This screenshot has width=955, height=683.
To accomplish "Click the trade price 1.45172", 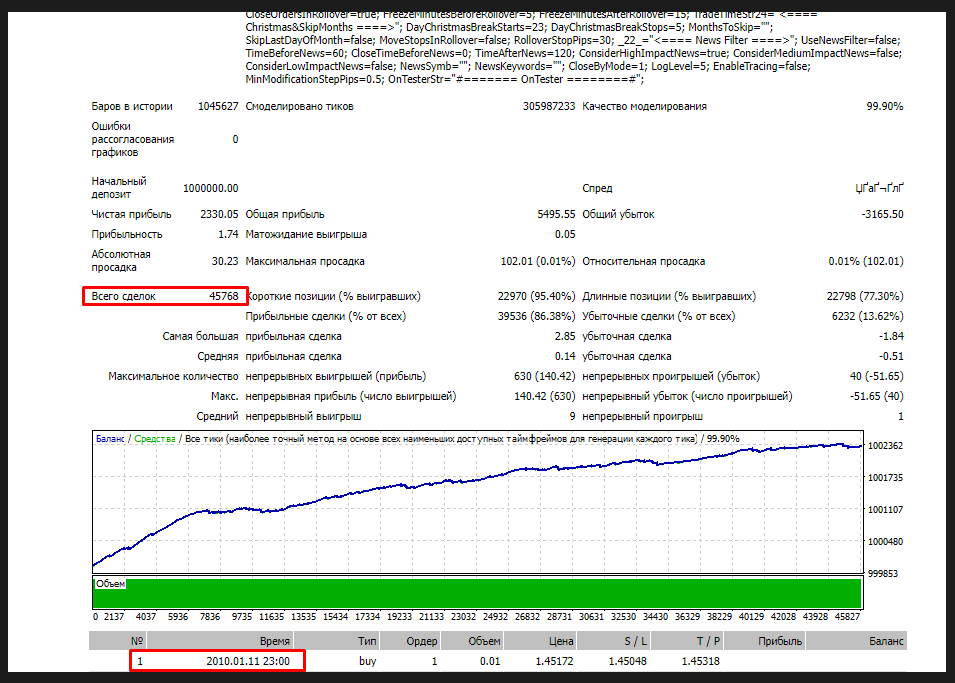I will click(554, 661).
